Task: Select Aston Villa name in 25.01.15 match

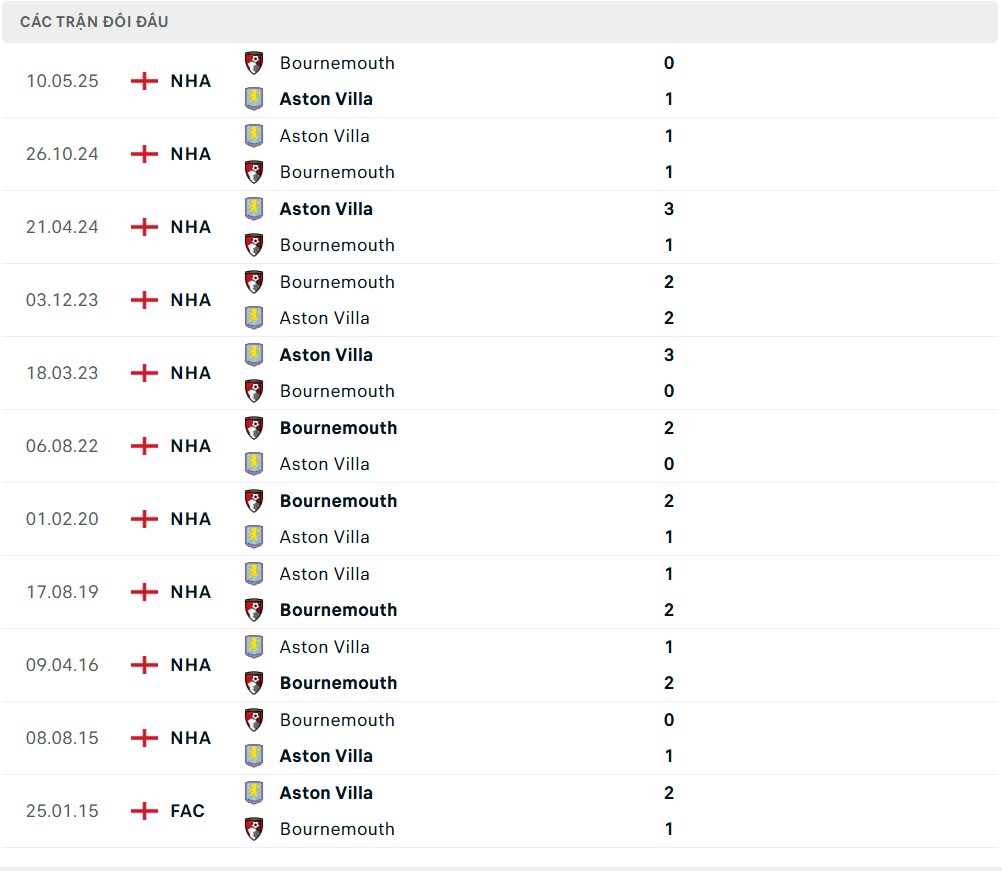Action: 326,793
